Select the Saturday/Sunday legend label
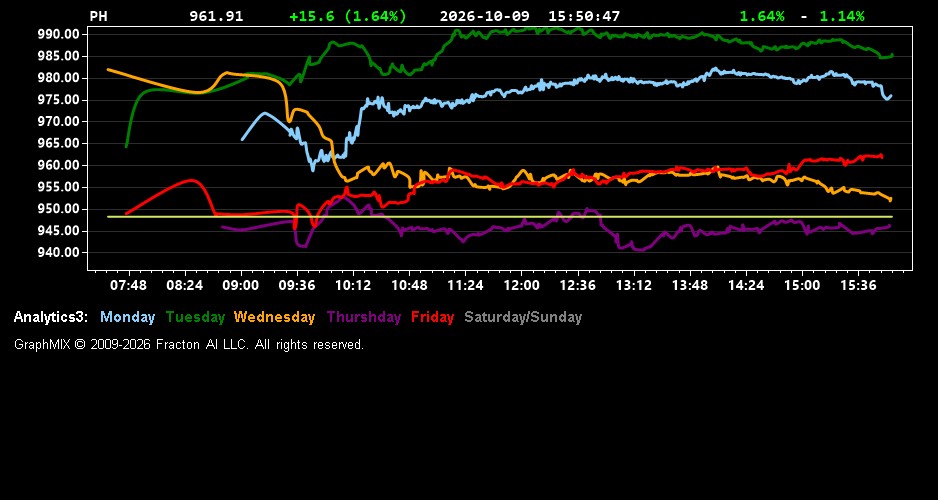938x500 pixels. pos(523,318)
